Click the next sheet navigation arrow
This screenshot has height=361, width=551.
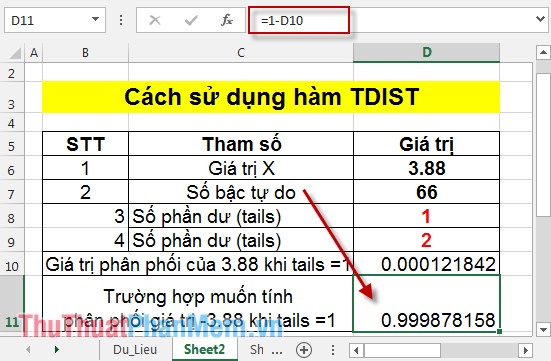coord(57,349)
